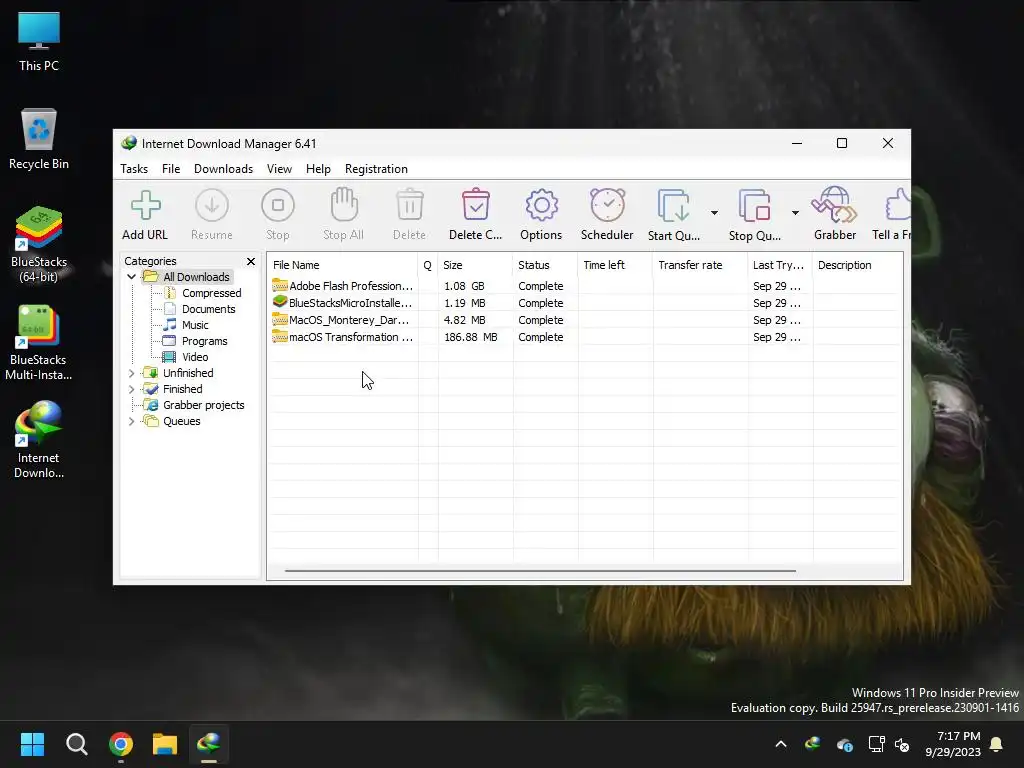Select the Queues tree item

tap(182, 421)
